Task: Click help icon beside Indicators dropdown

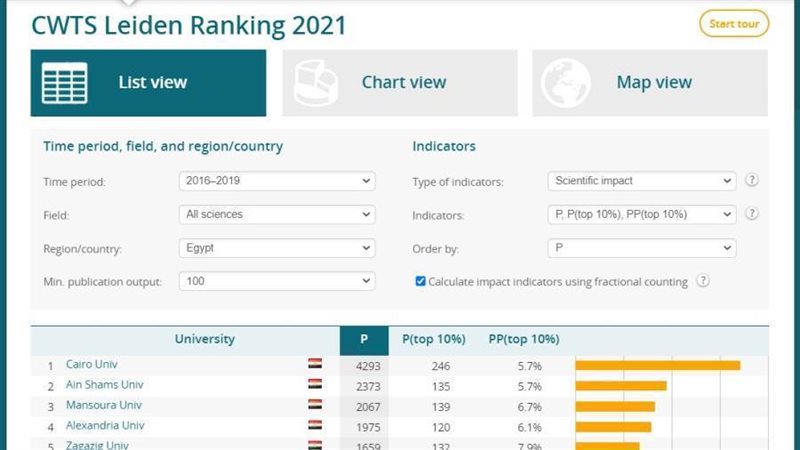Action: (x=752, y=214)
